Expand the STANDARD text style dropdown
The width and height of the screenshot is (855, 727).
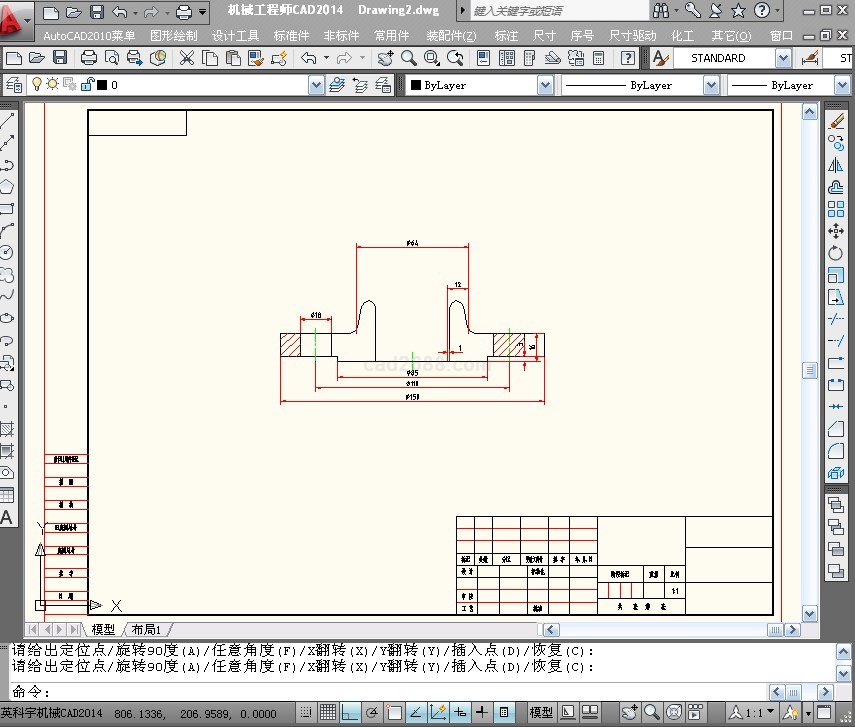782,58
